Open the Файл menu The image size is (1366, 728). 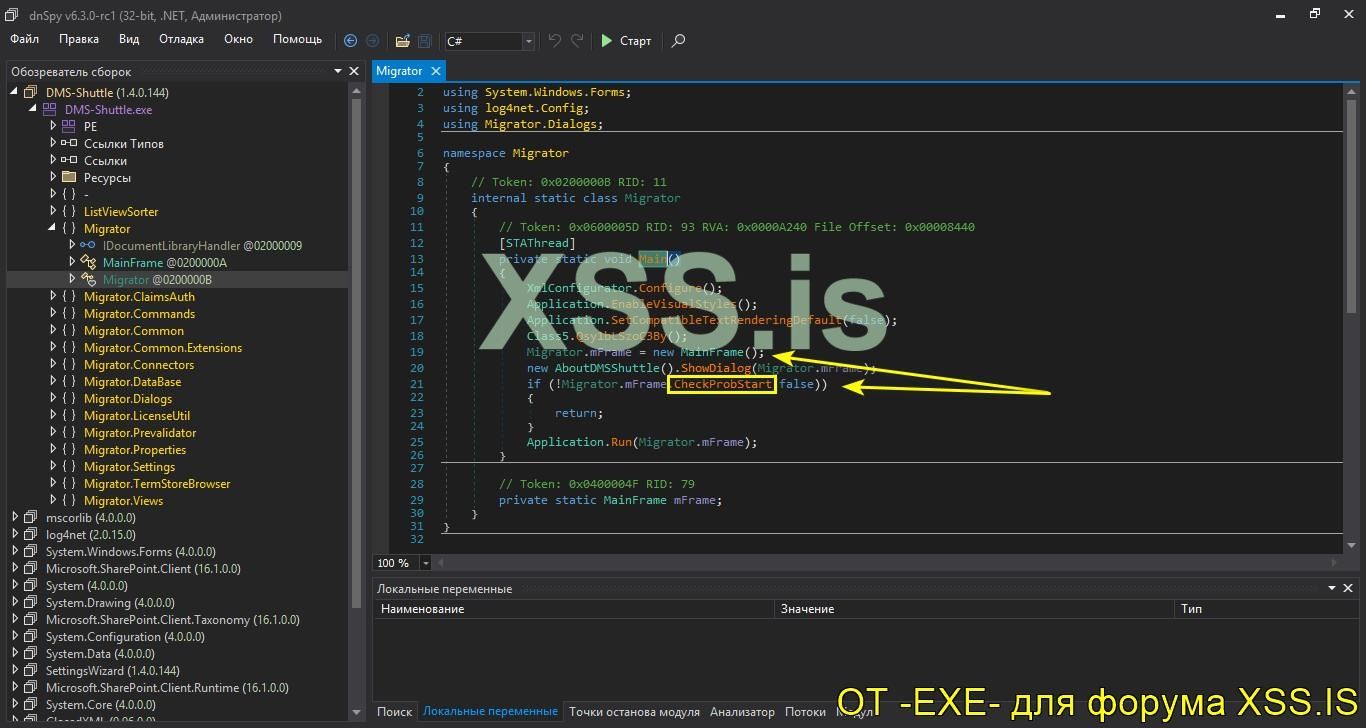[25, 39]
